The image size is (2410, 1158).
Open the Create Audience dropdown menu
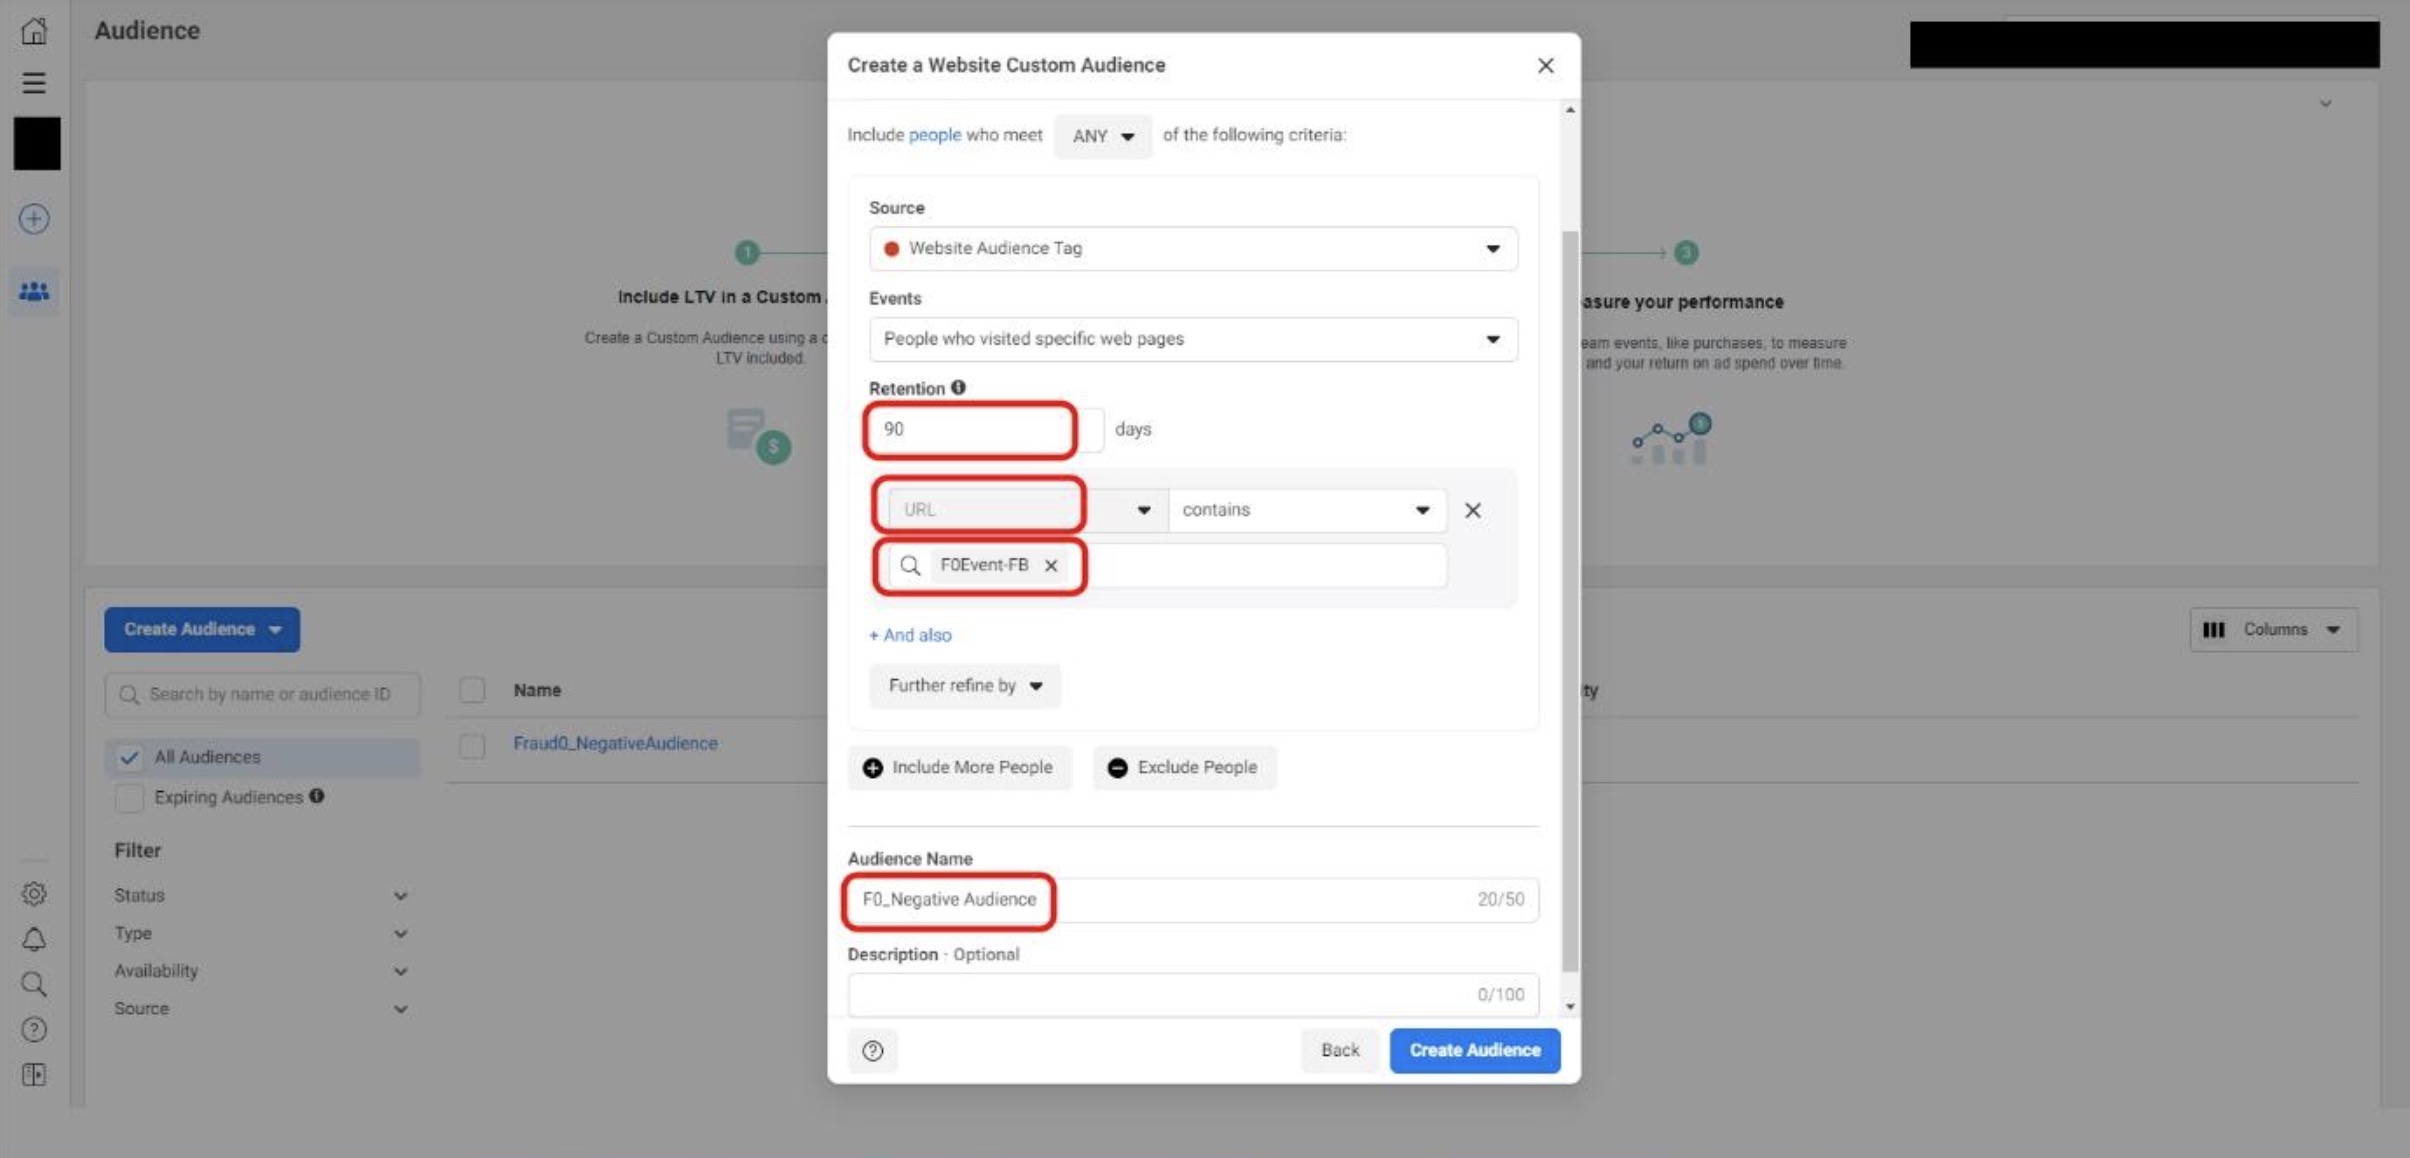200,629
